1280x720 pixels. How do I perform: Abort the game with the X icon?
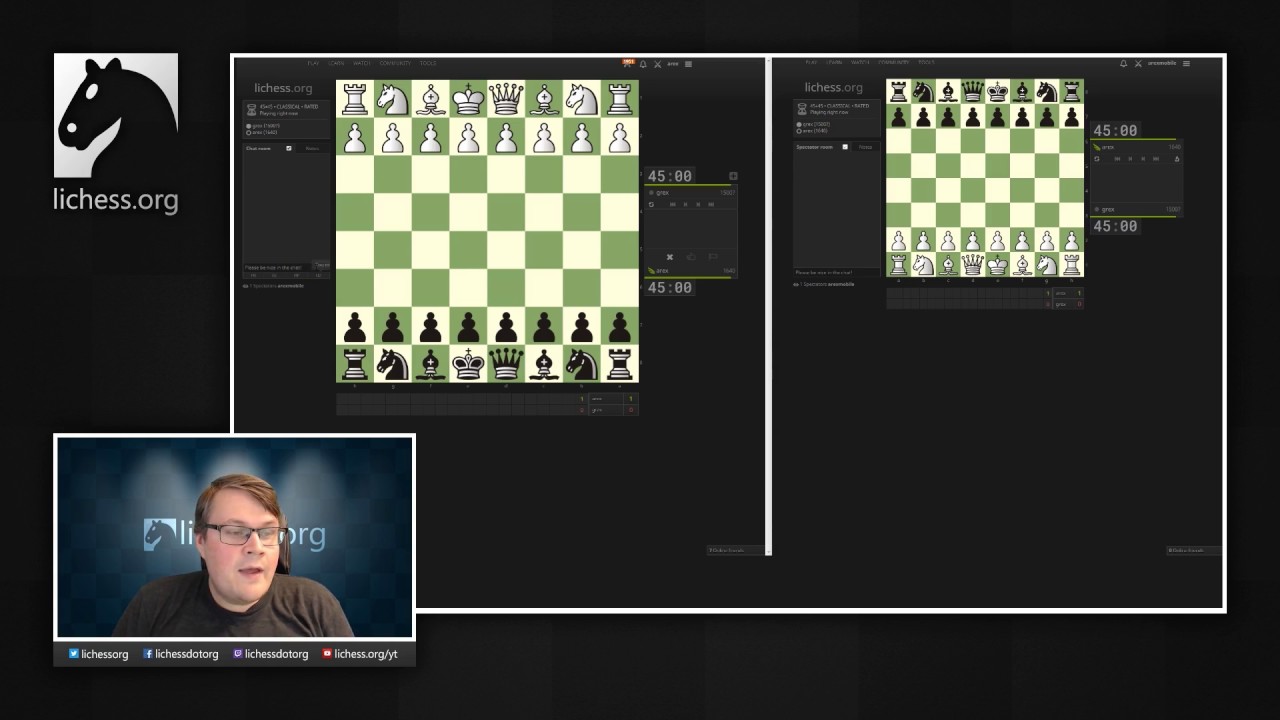tap(670, 257)
